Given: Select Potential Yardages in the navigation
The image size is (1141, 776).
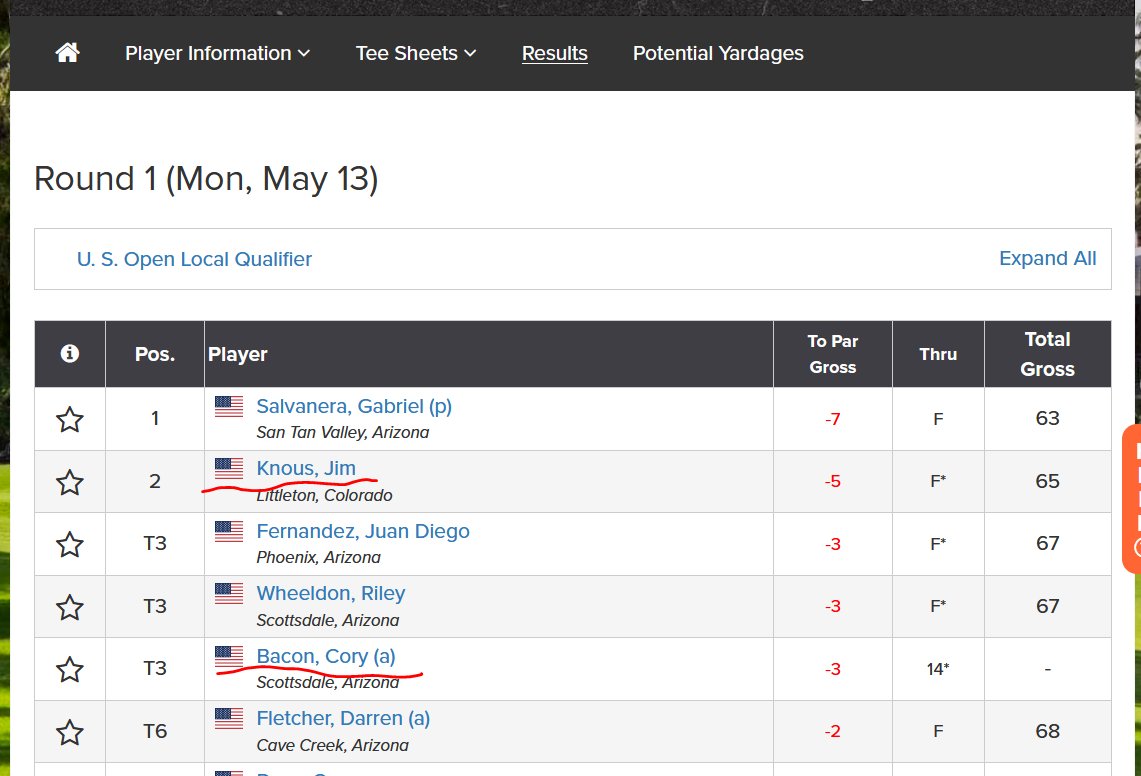Looking at the screenshot, I should pyautogui.click(x=718, y=53).
